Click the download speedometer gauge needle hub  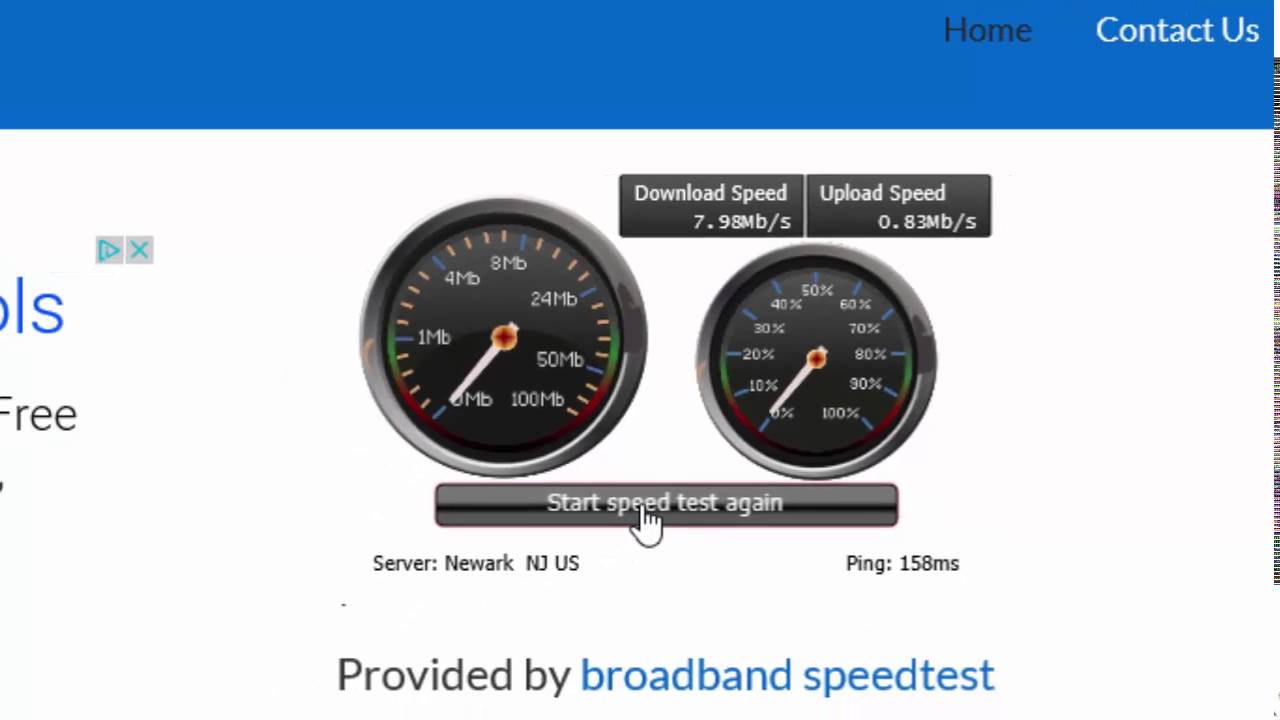pyautogui.click(x=505, y=337)
